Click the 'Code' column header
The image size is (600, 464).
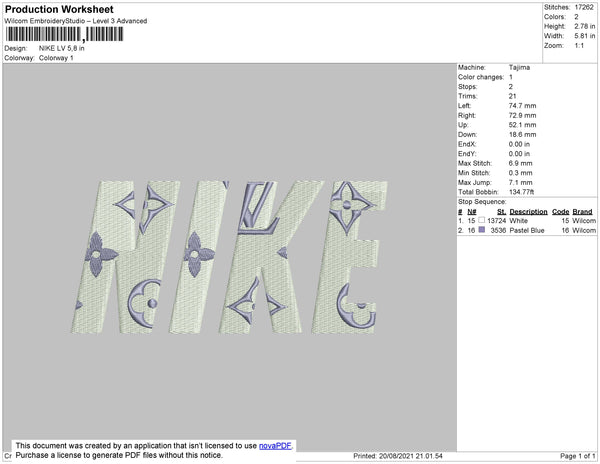(561, 212)
